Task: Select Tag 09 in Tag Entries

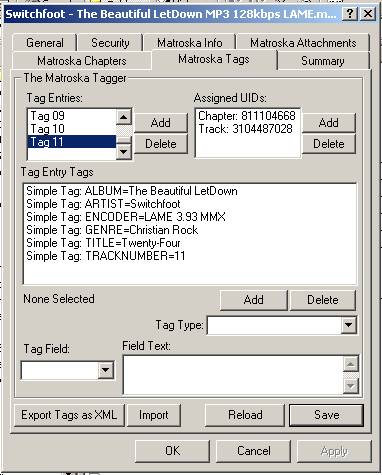Action: click(x=72, y=116)
